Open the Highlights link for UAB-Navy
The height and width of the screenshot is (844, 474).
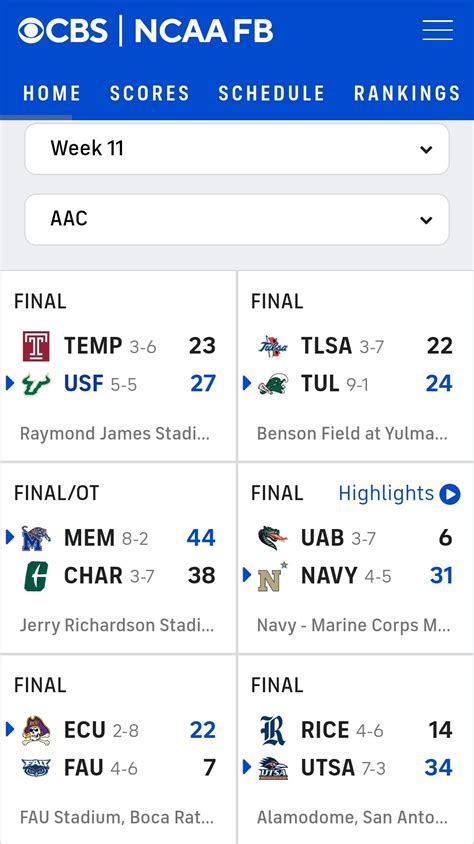point(386,493)
